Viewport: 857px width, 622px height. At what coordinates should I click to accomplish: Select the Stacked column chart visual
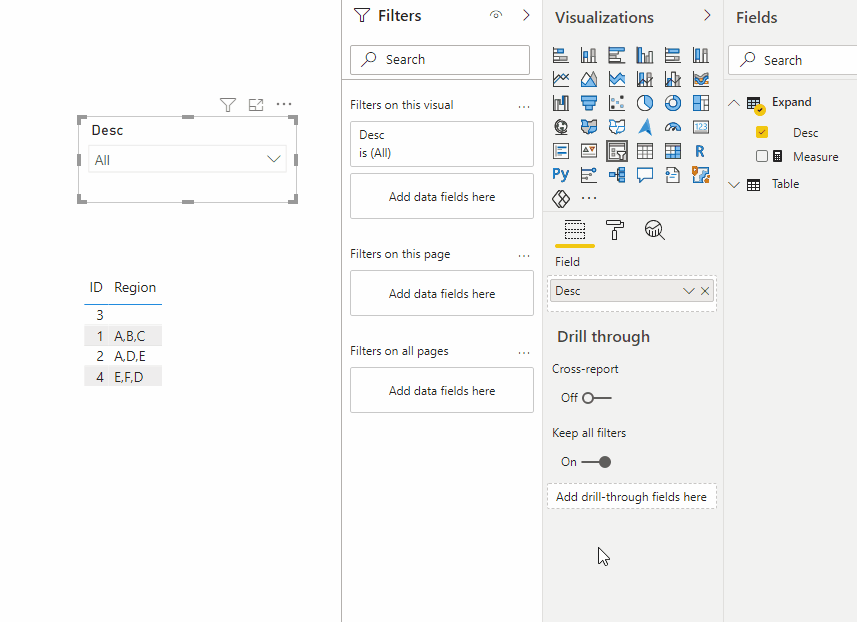tap(589, 55)
